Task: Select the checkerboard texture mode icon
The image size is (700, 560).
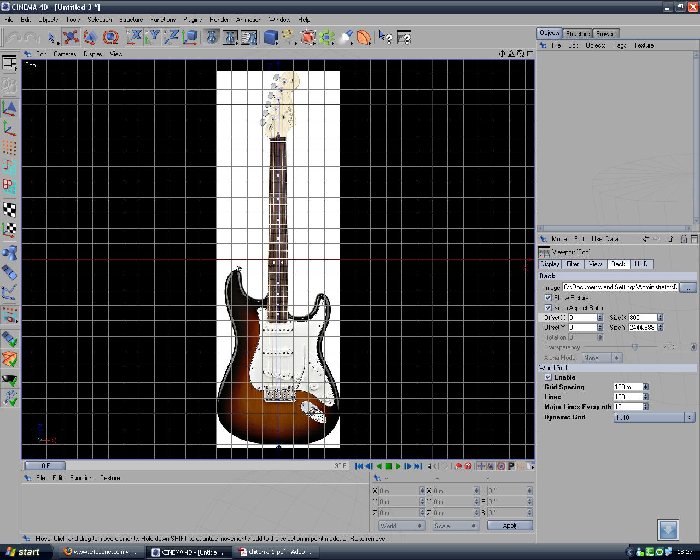Action: [9, 209]
